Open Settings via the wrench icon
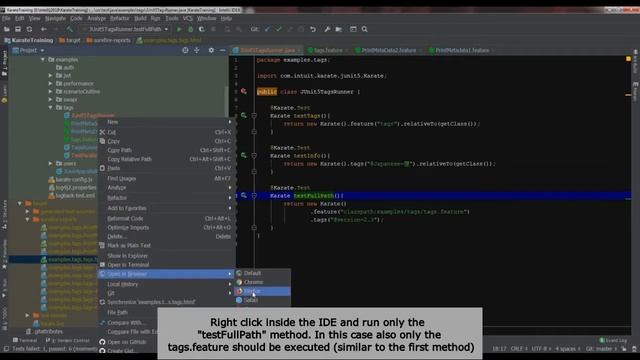 [327, 29]
